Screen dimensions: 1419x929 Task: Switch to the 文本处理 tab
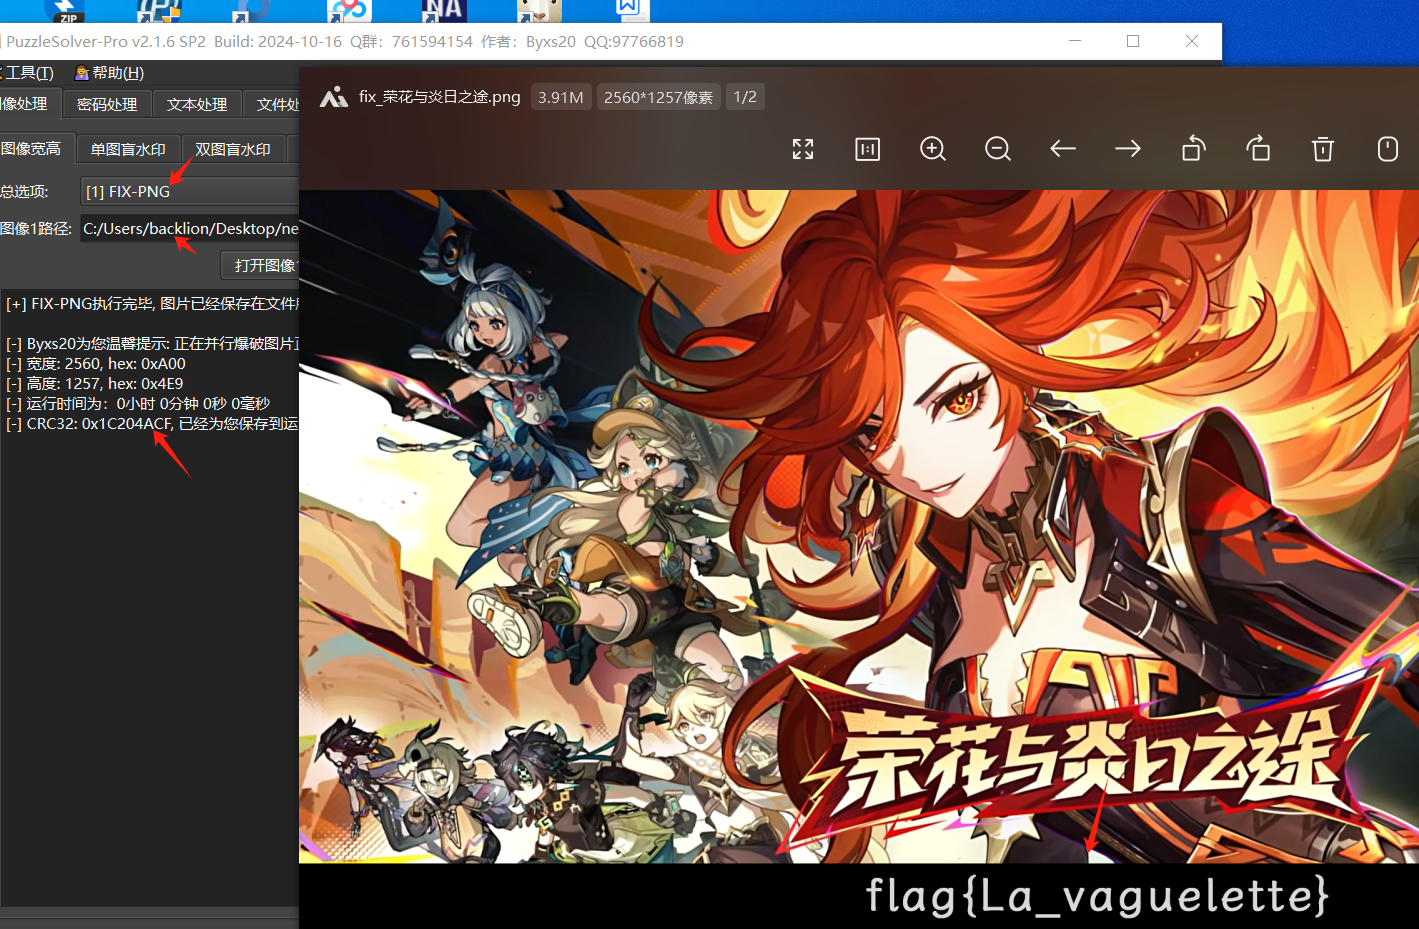[197, 104]
